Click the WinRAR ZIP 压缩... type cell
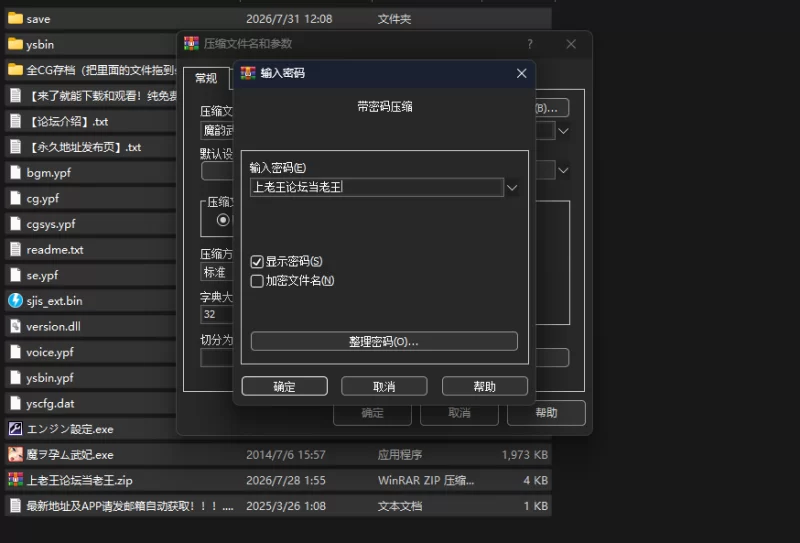800x543 pixels. [426, 480]
